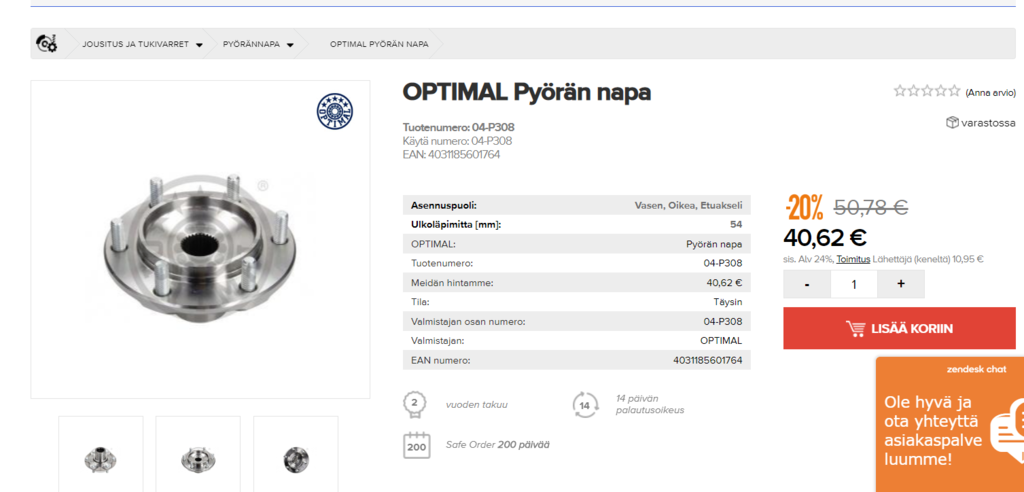Viewport: 1024px width, 492px height.
Task: Click the car parts category icon in breadcrumb
Action: point(46,44)
